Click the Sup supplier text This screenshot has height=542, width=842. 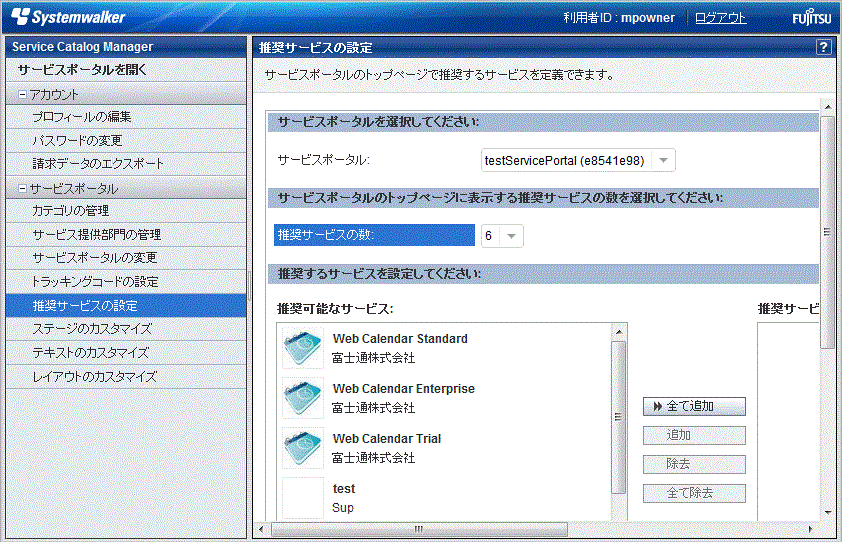tap(343, 508)
